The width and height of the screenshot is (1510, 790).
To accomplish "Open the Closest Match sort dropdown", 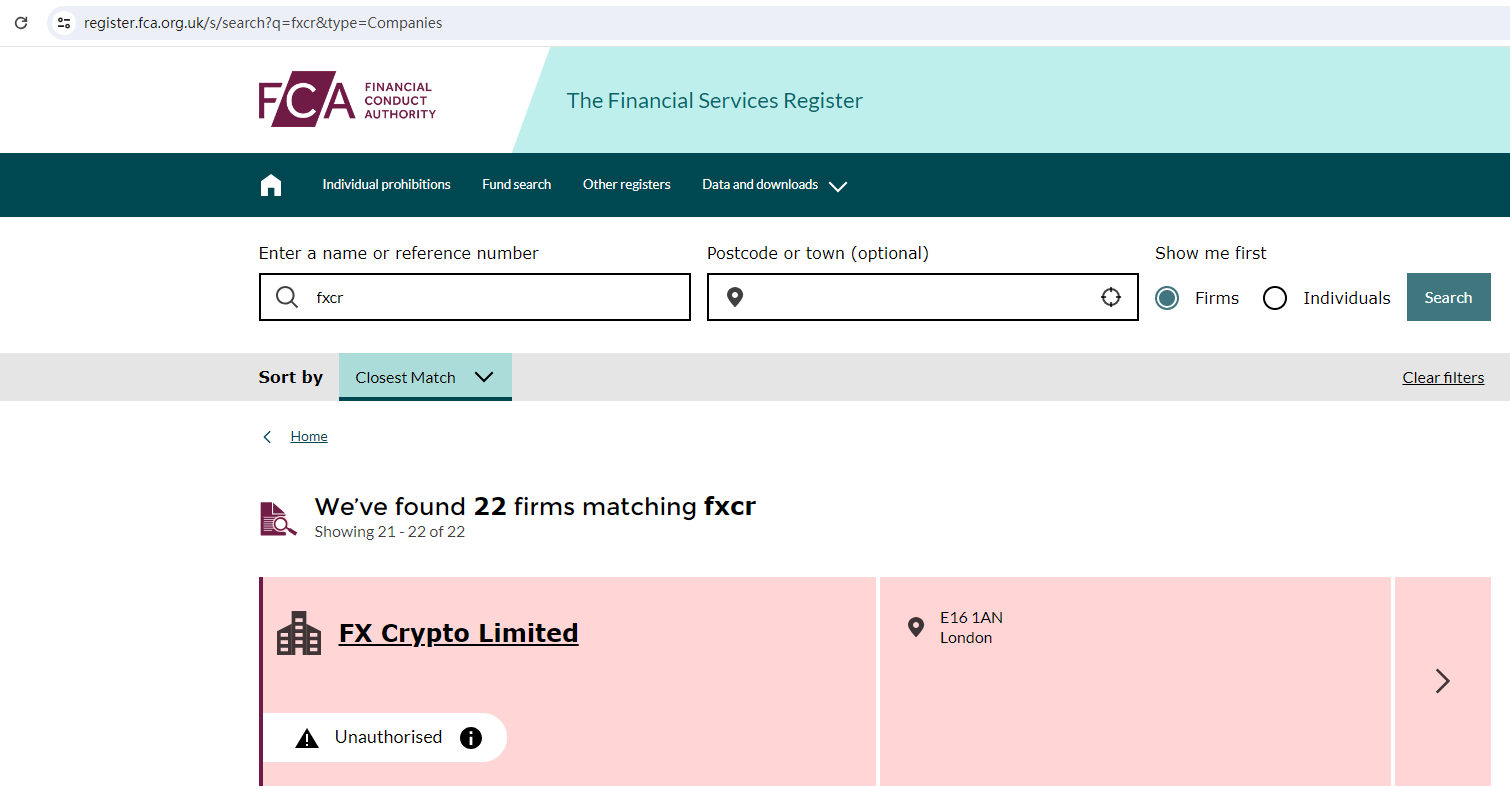I will pos(425,377).
